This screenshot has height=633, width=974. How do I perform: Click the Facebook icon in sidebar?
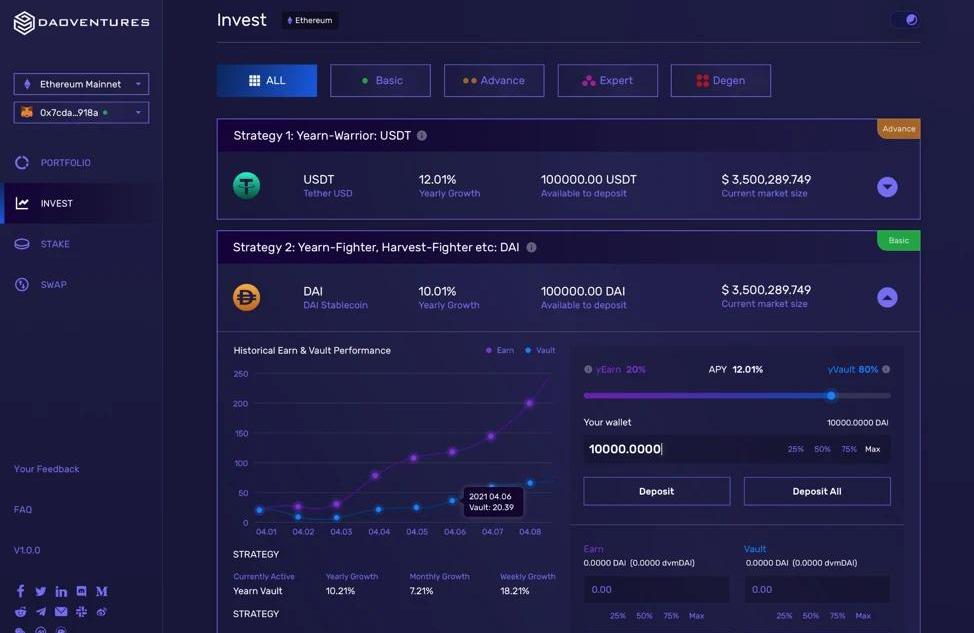[21, 592]
